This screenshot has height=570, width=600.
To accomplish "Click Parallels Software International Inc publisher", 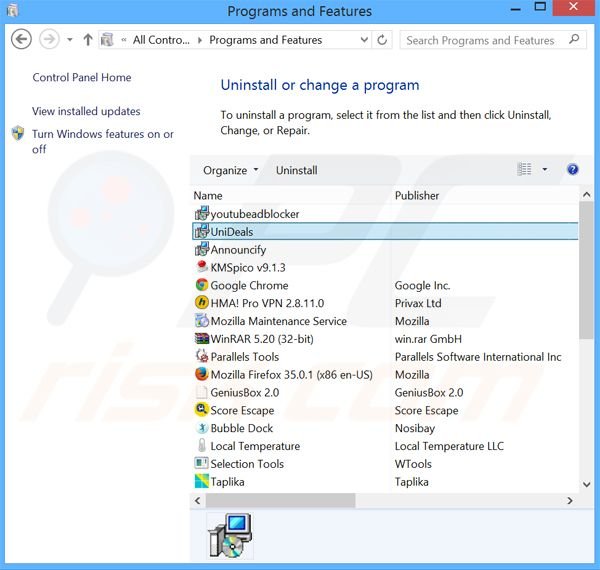I will pyautogui.click(x=478, y=357).
